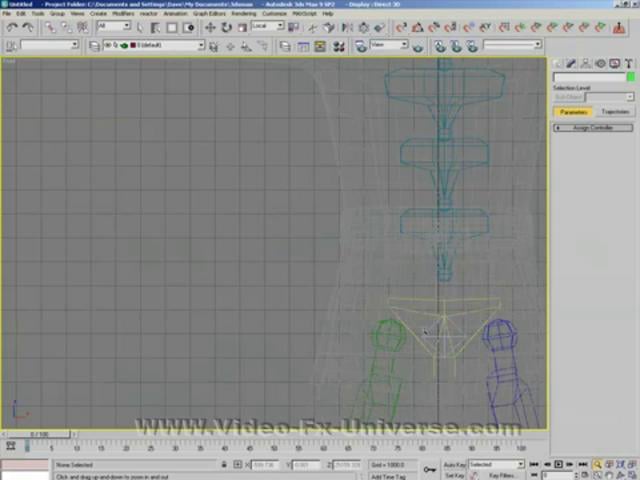Click the Go to Start playback button
This screenshot has width=640, height=480.
[x=533, y=464]
